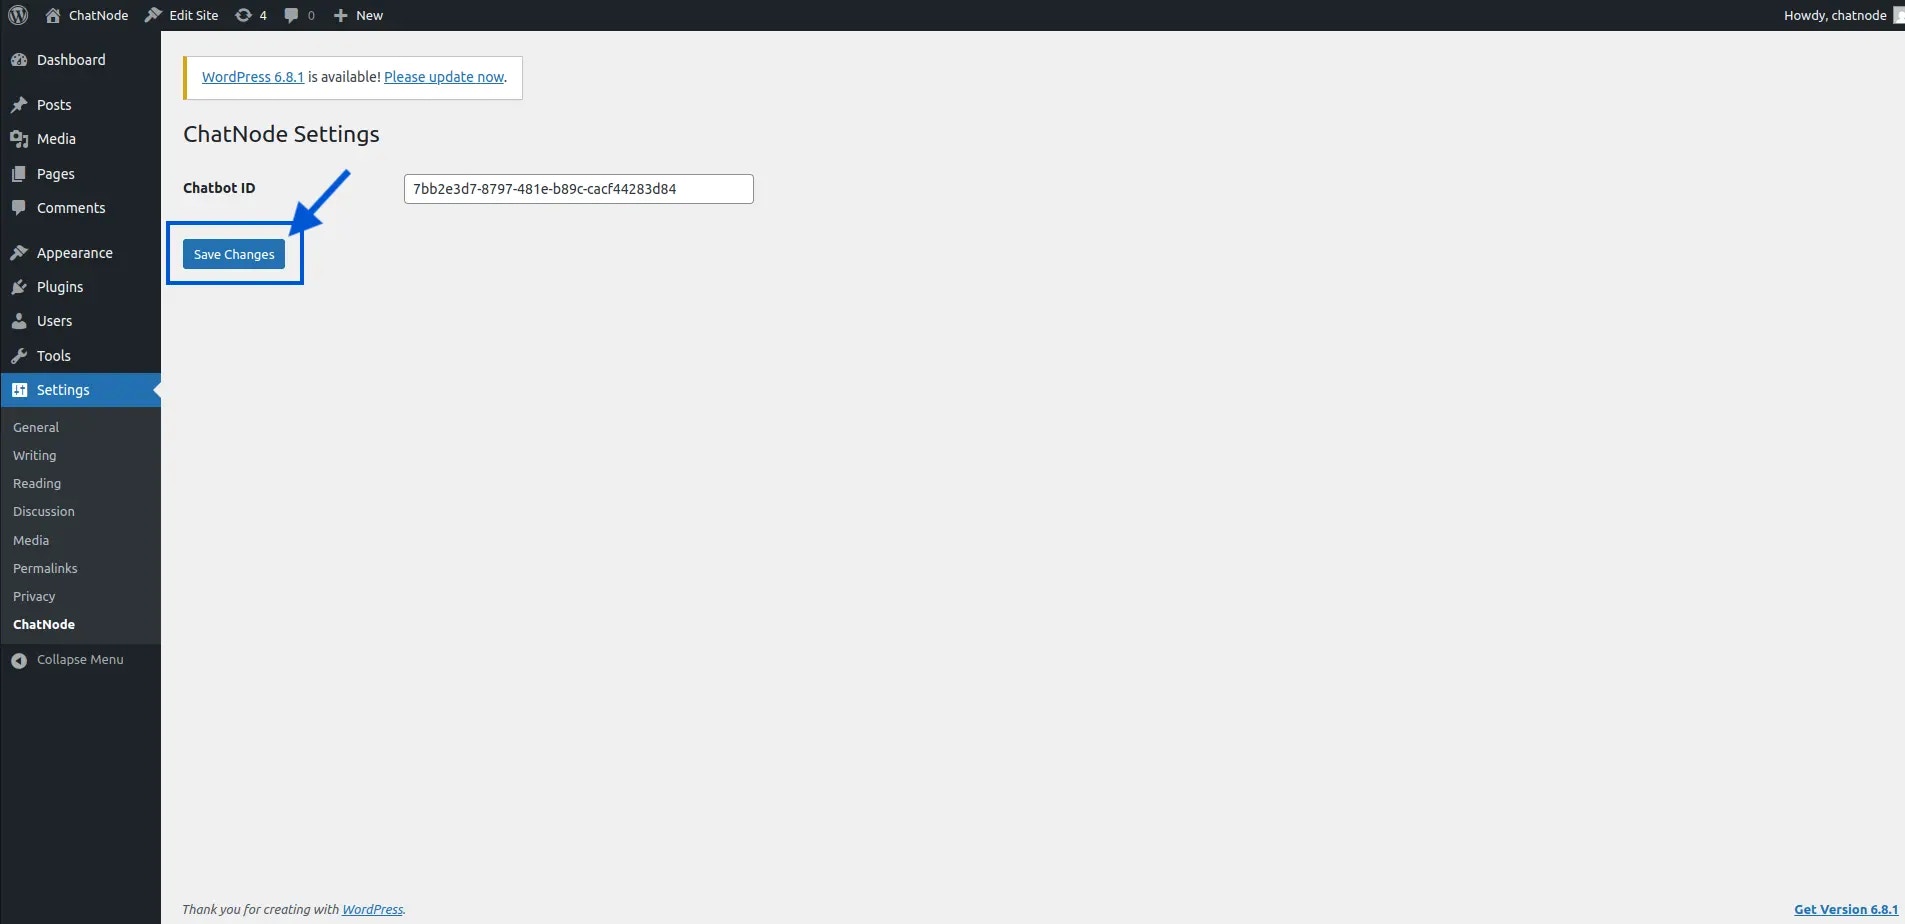Click the ChatNode Settings heading
Viewport: 1905px width, 924px height.
point(281,134)
